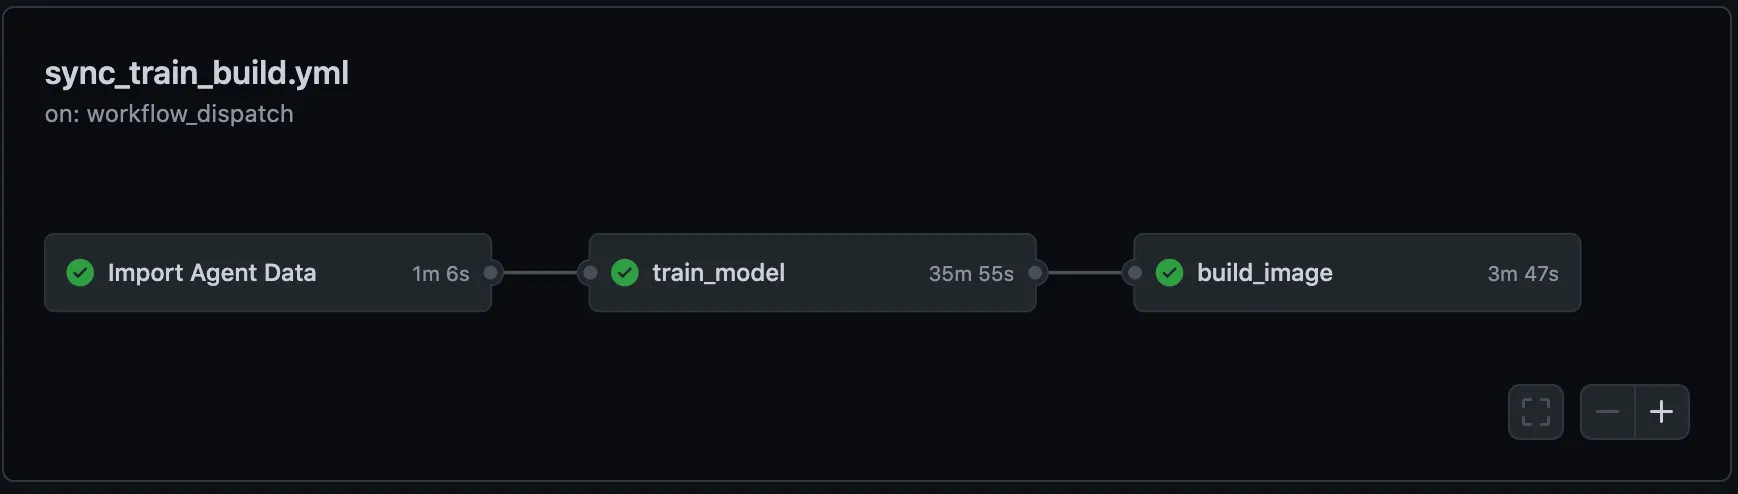Open the sync_train_build.yml workflow title
Screen dimensions: 1738x494
(197, 73)
